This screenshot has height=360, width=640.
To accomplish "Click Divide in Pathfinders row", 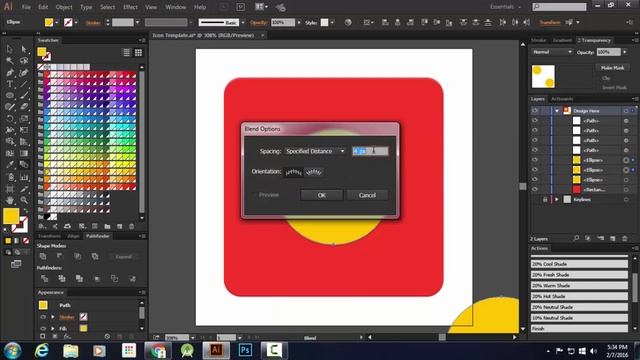I will coord(44,278).
